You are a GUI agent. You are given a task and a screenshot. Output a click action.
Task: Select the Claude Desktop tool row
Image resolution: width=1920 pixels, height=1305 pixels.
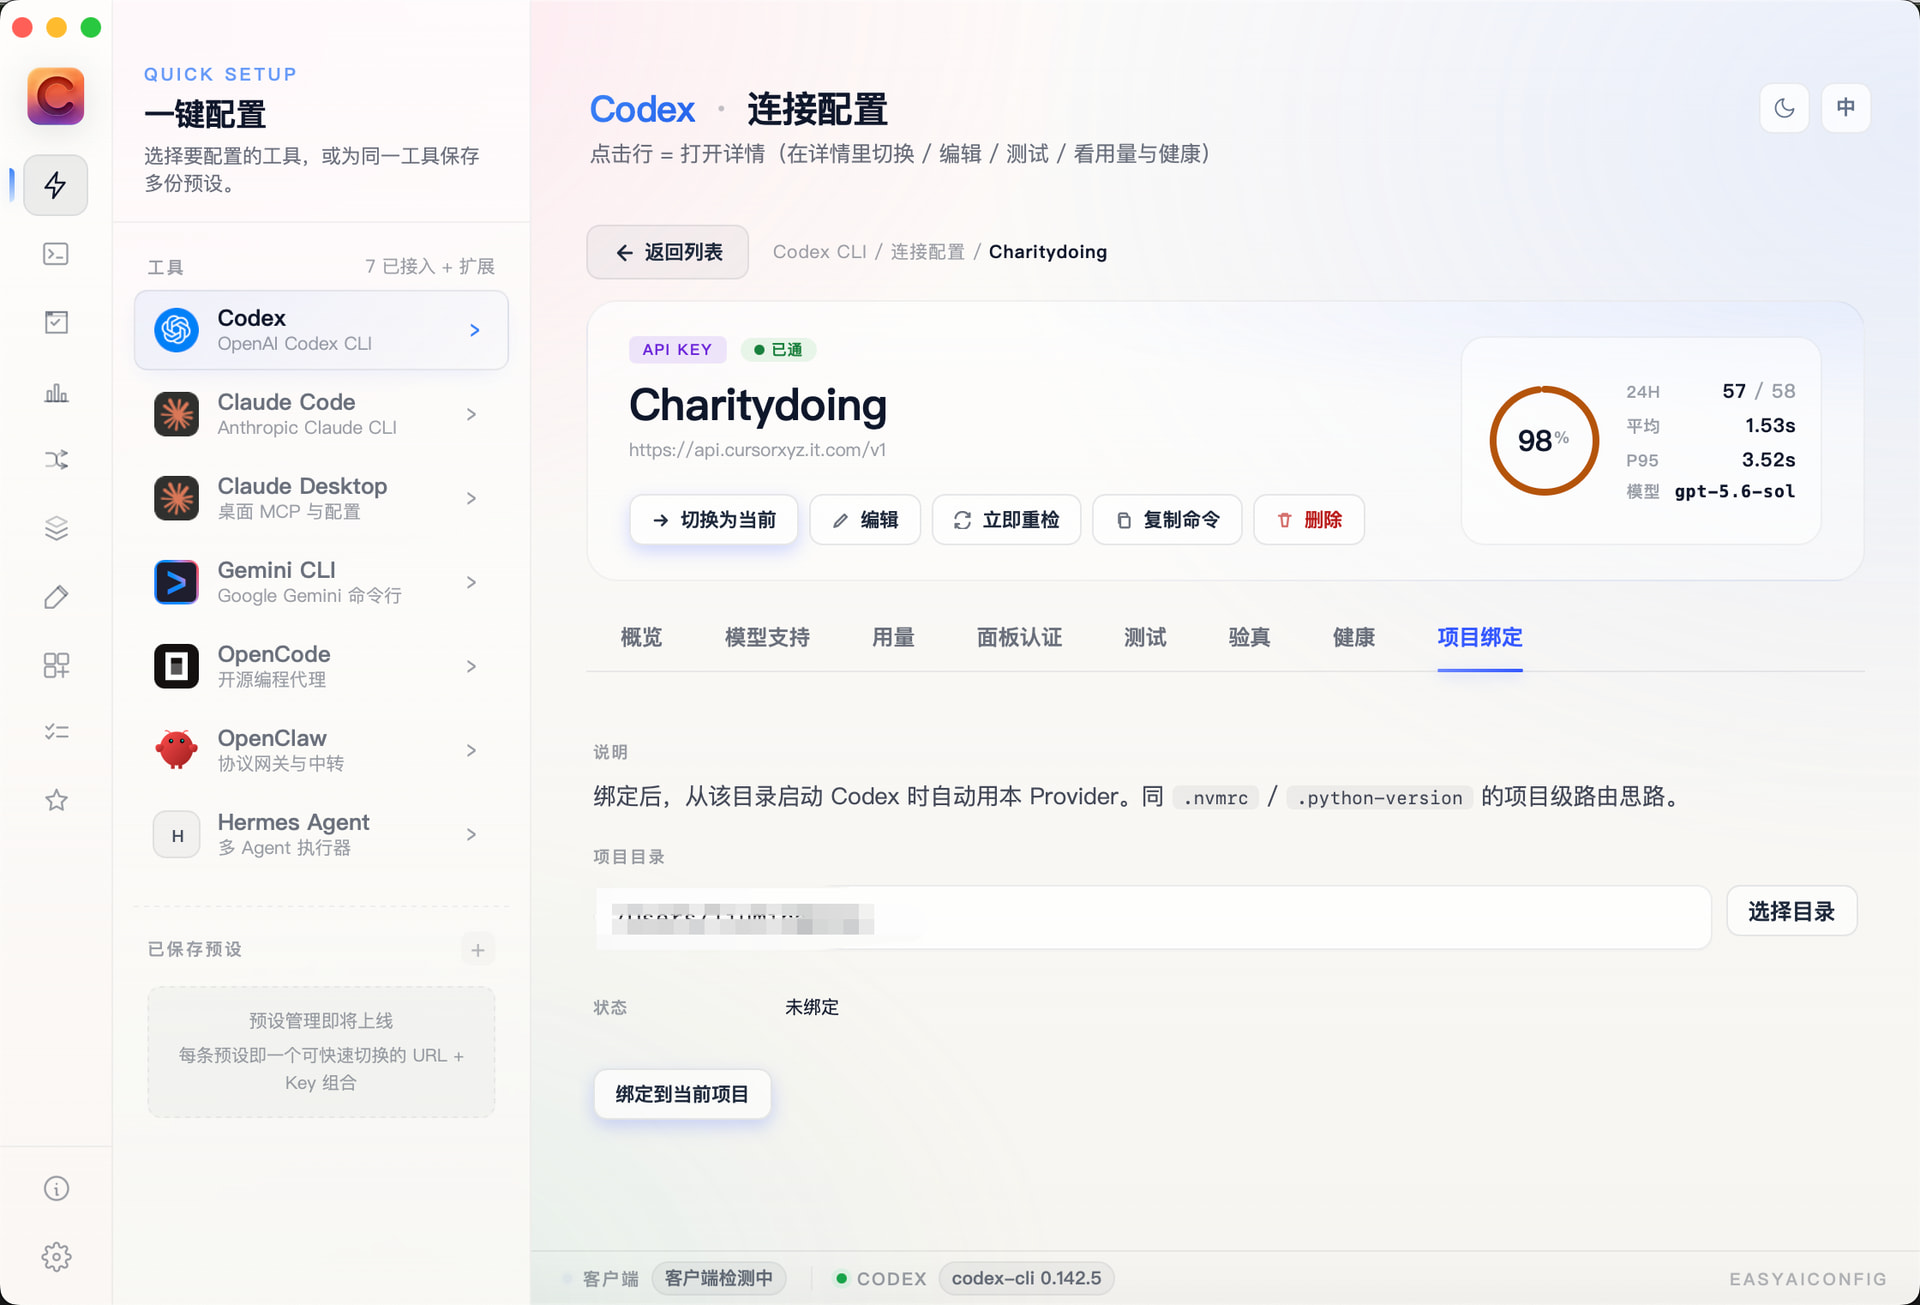pos(321,498)
